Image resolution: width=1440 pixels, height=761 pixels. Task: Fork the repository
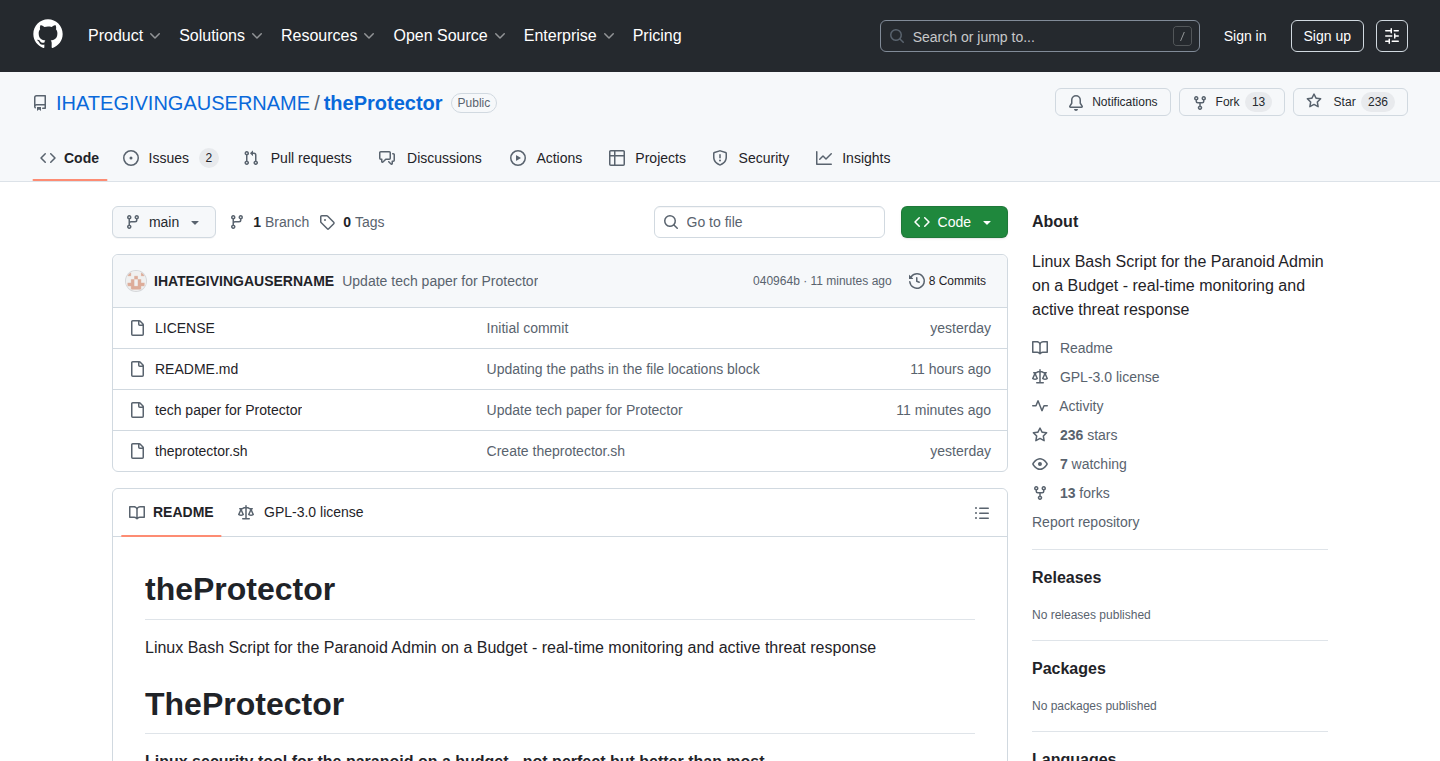click(1232, 102)
